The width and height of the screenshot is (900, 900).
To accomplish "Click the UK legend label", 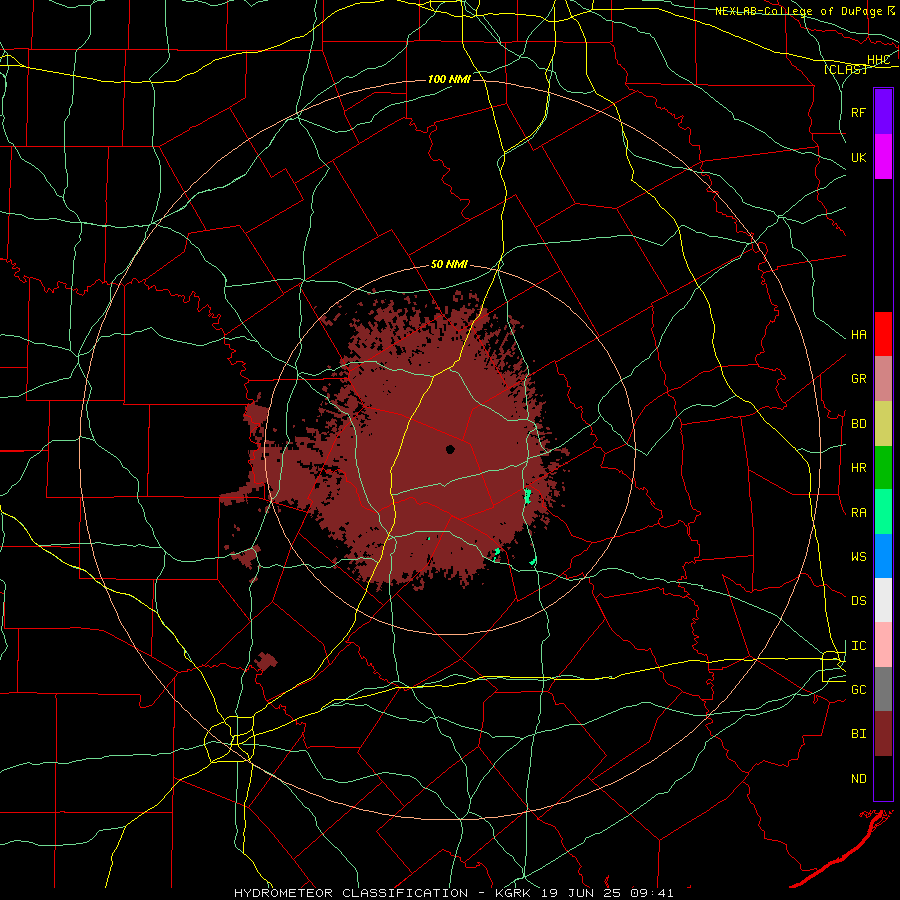I will click(858, 157).
